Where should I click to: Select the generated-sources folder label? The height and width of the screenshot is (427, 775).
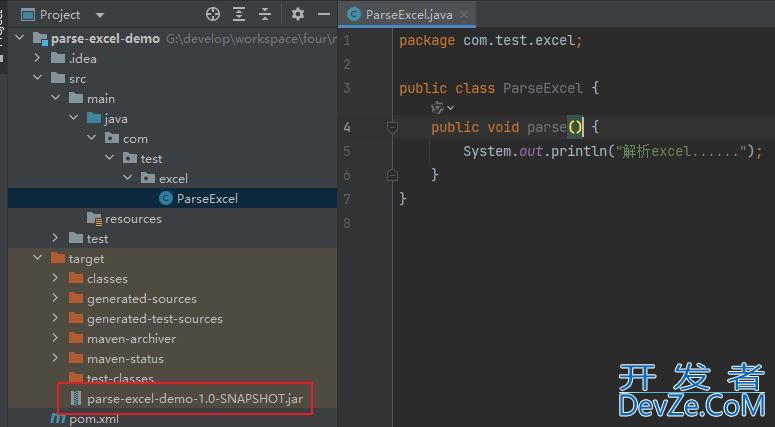142,299
